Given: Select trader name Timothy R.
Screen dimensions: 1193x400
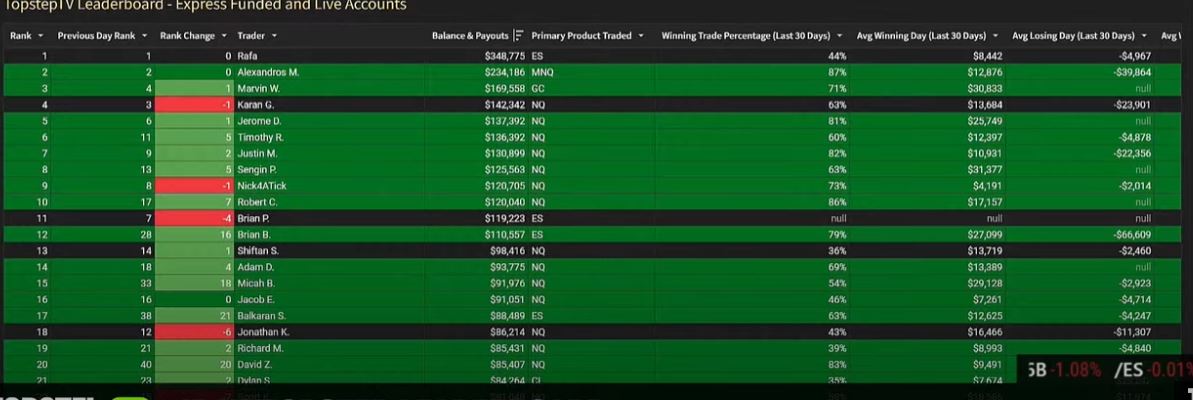Looking at the screenshot, I should [x=260, y=137].
